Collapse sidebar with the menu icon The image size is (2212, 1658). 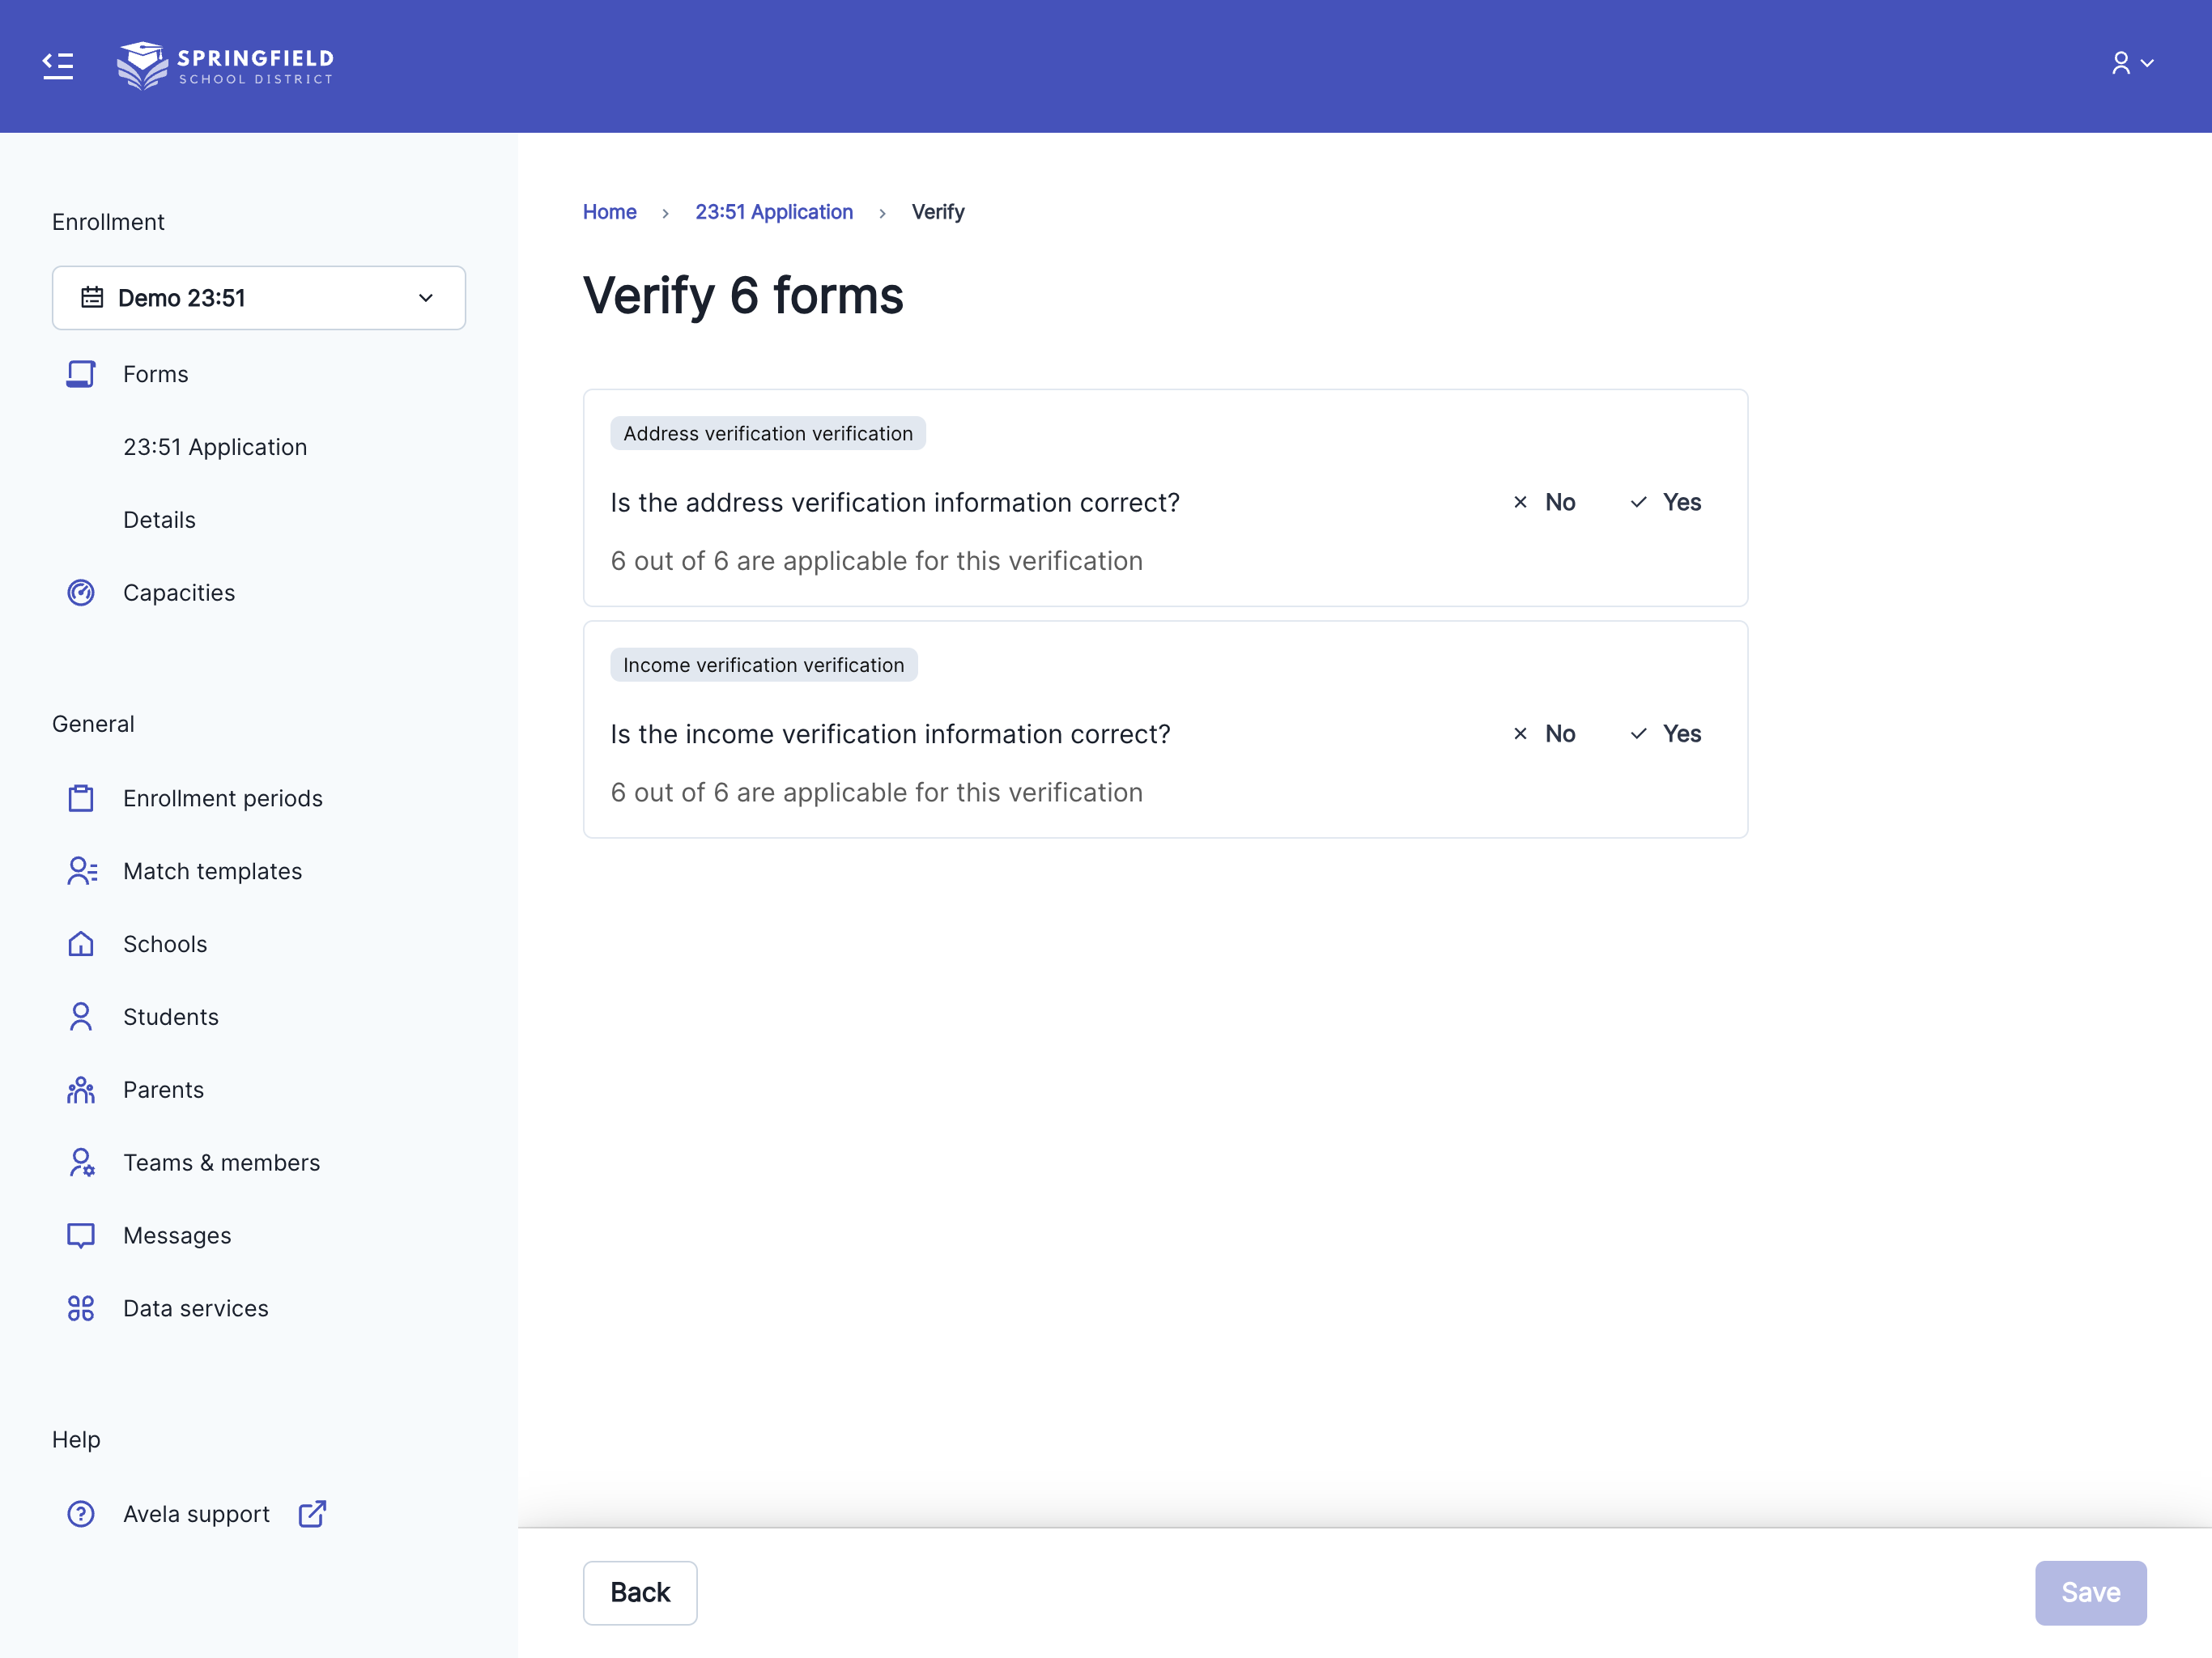coord(58,66)
